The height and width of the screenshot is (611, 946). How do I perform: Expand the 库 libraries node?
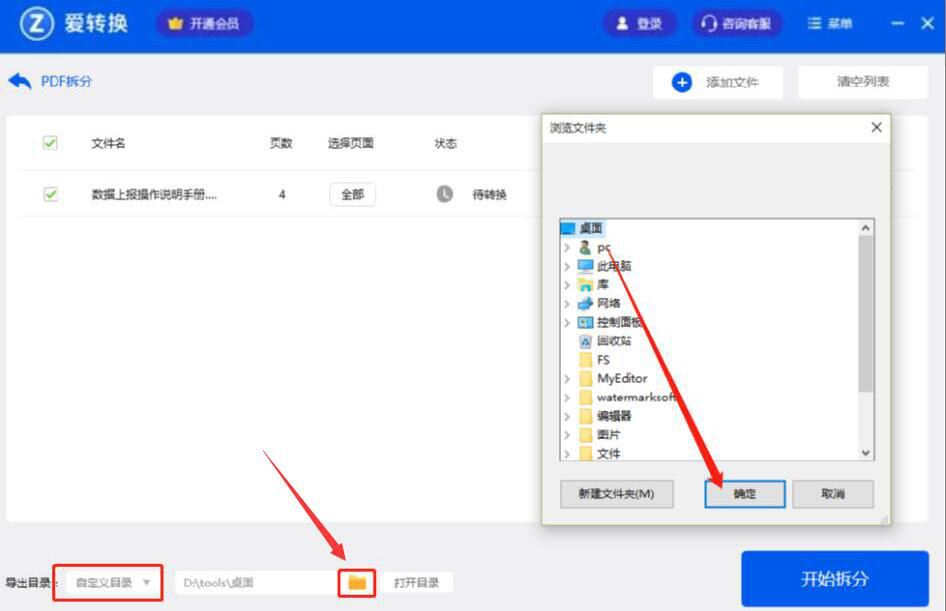coord(567,285)
